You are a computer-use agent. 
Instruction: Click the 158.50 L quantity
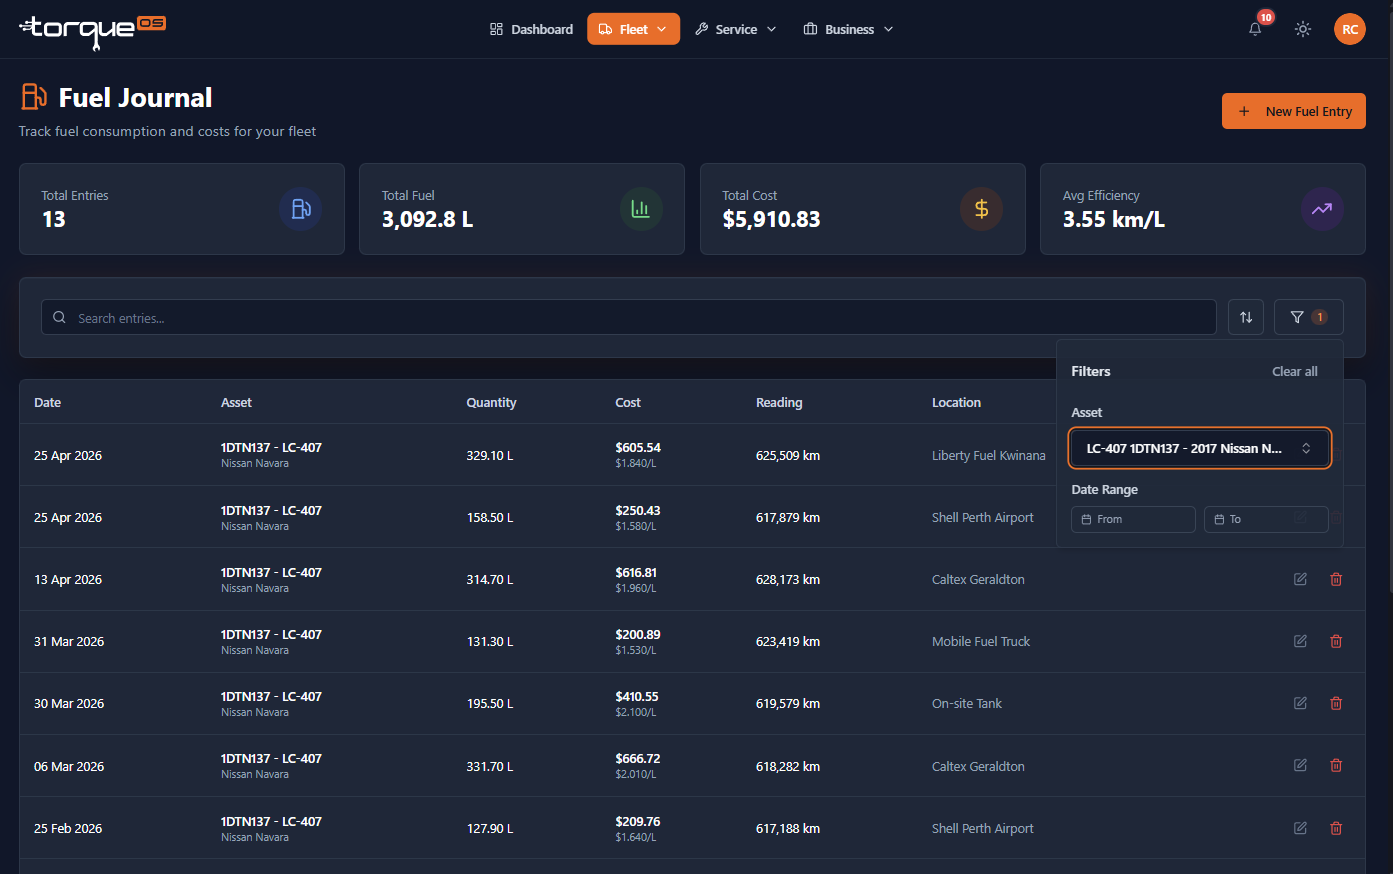tap(490, 517)
